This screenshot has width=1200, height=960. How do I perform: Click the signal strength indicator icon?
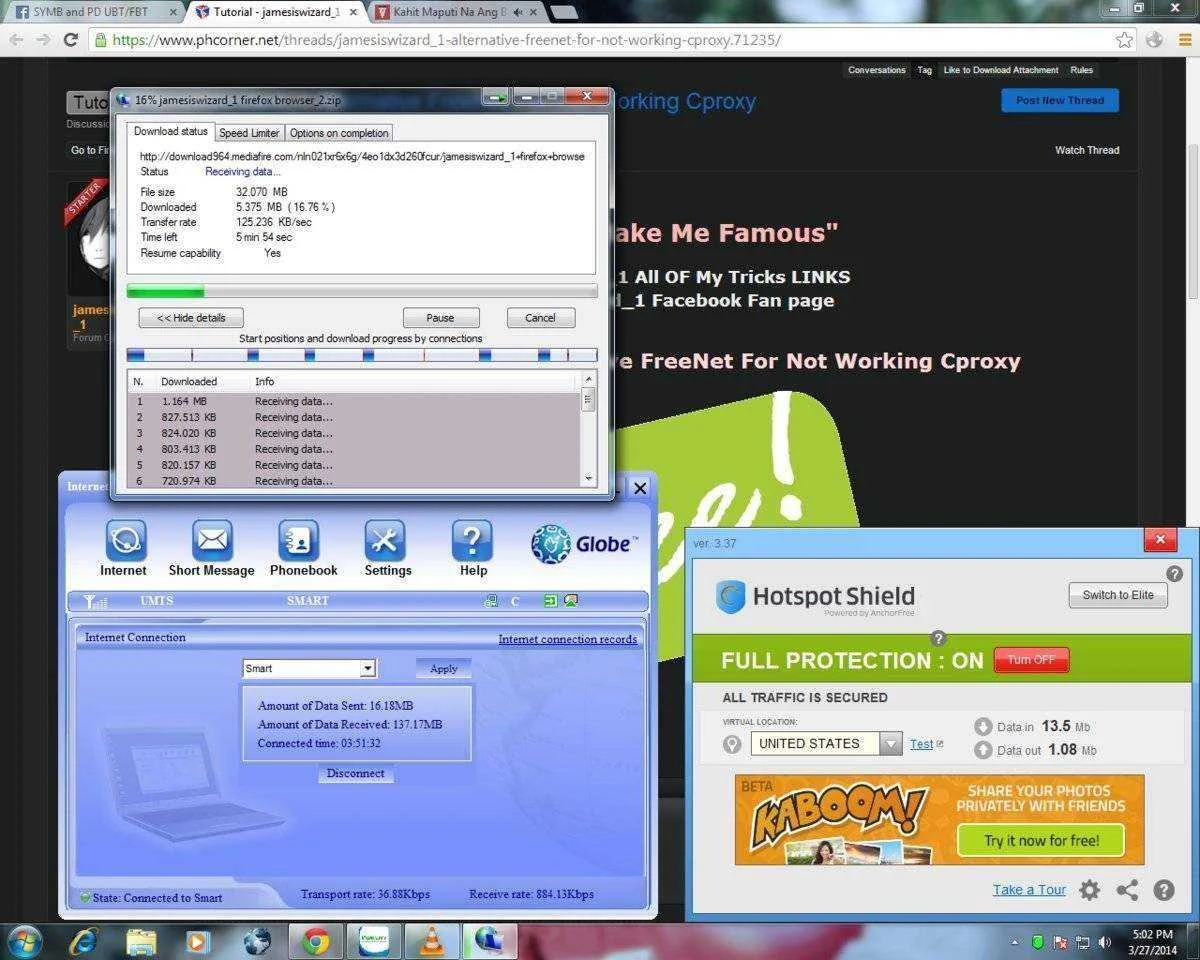pyautogui.click(x=94, y=601)
